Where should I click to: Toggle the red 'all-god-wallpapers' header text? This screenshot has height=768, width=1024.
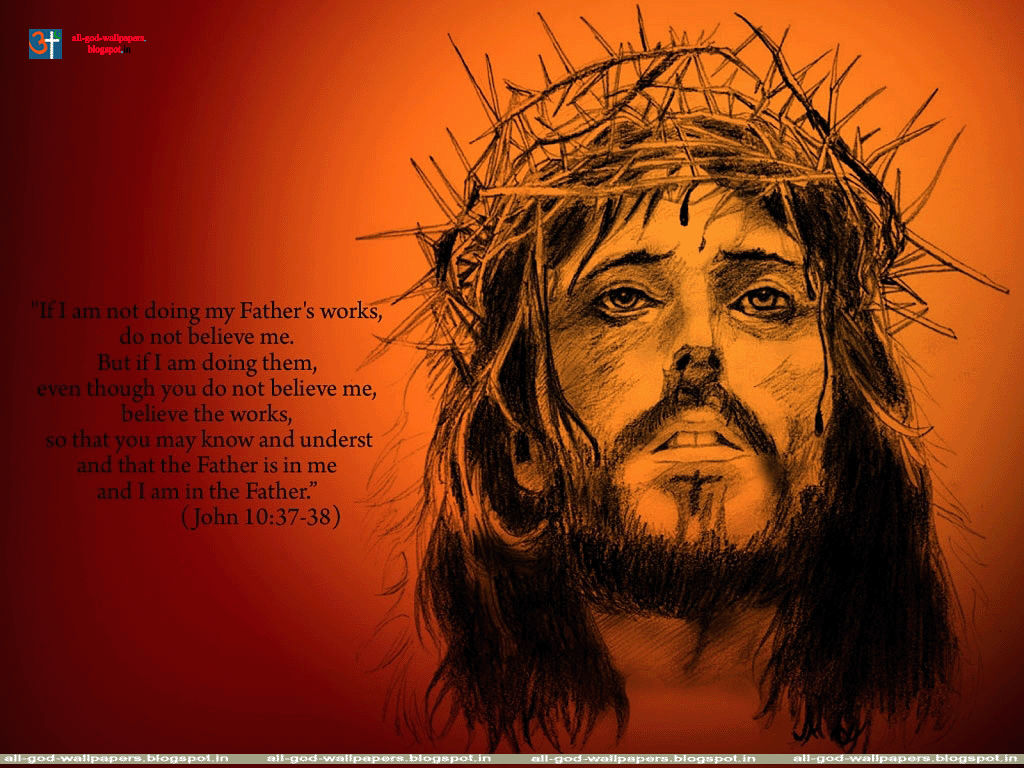pyautogui.click(x=109, y=38)
